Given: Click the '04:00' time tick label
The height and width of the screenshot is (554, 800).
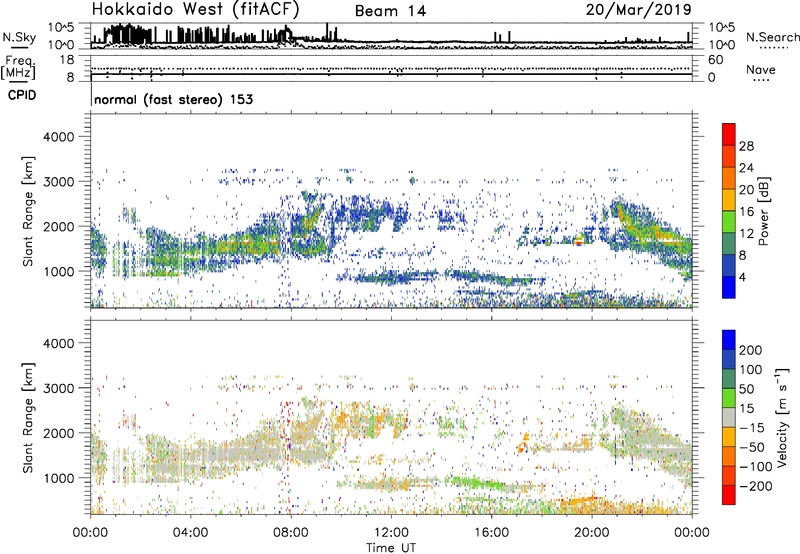Looking at the screenshot, I should 190,533.
